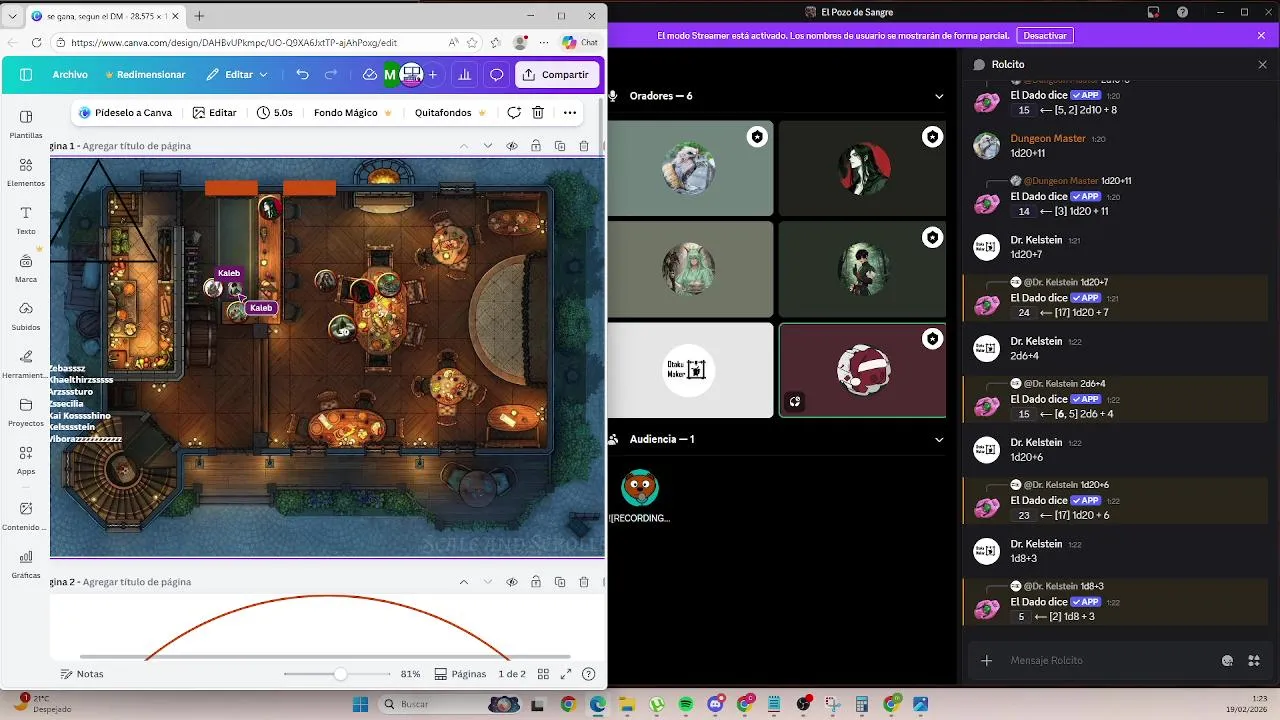Switch to the Canva browser tab
Viewport: 1280px width, 720px height.
tap(103, 16)
